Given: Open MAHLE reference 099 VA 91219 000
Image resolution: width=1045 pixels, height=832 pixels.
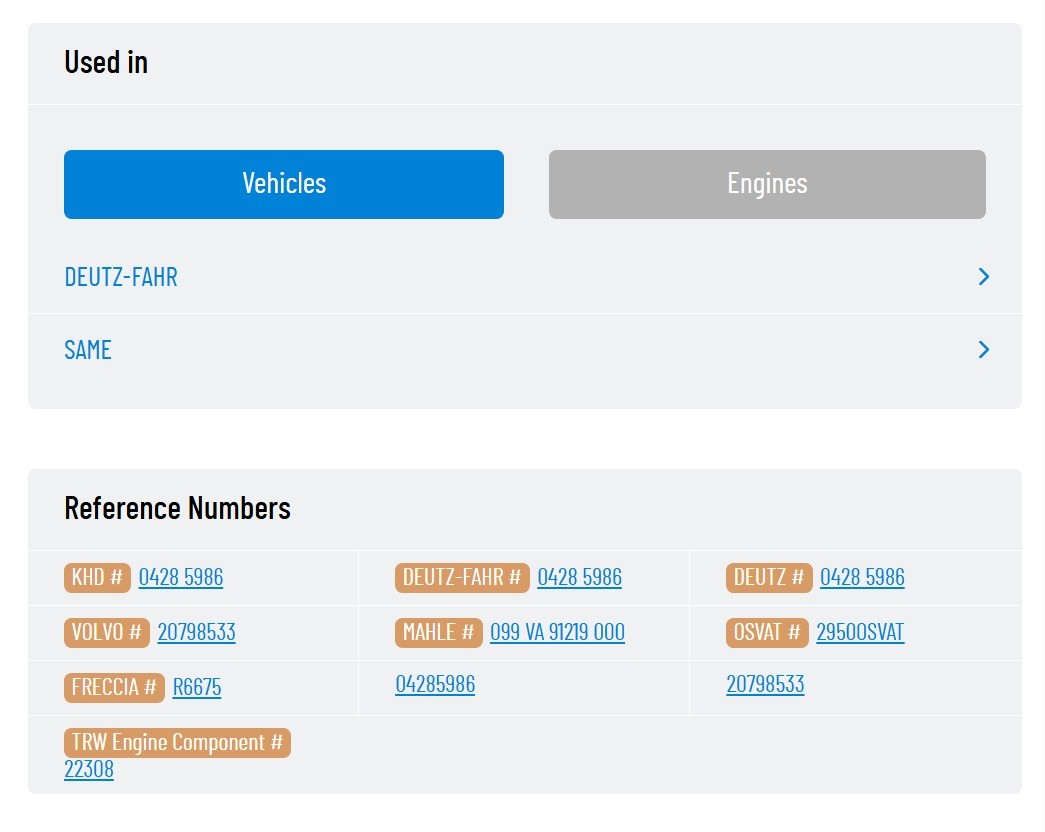Looking at the screenshot, I should [557, 632].
